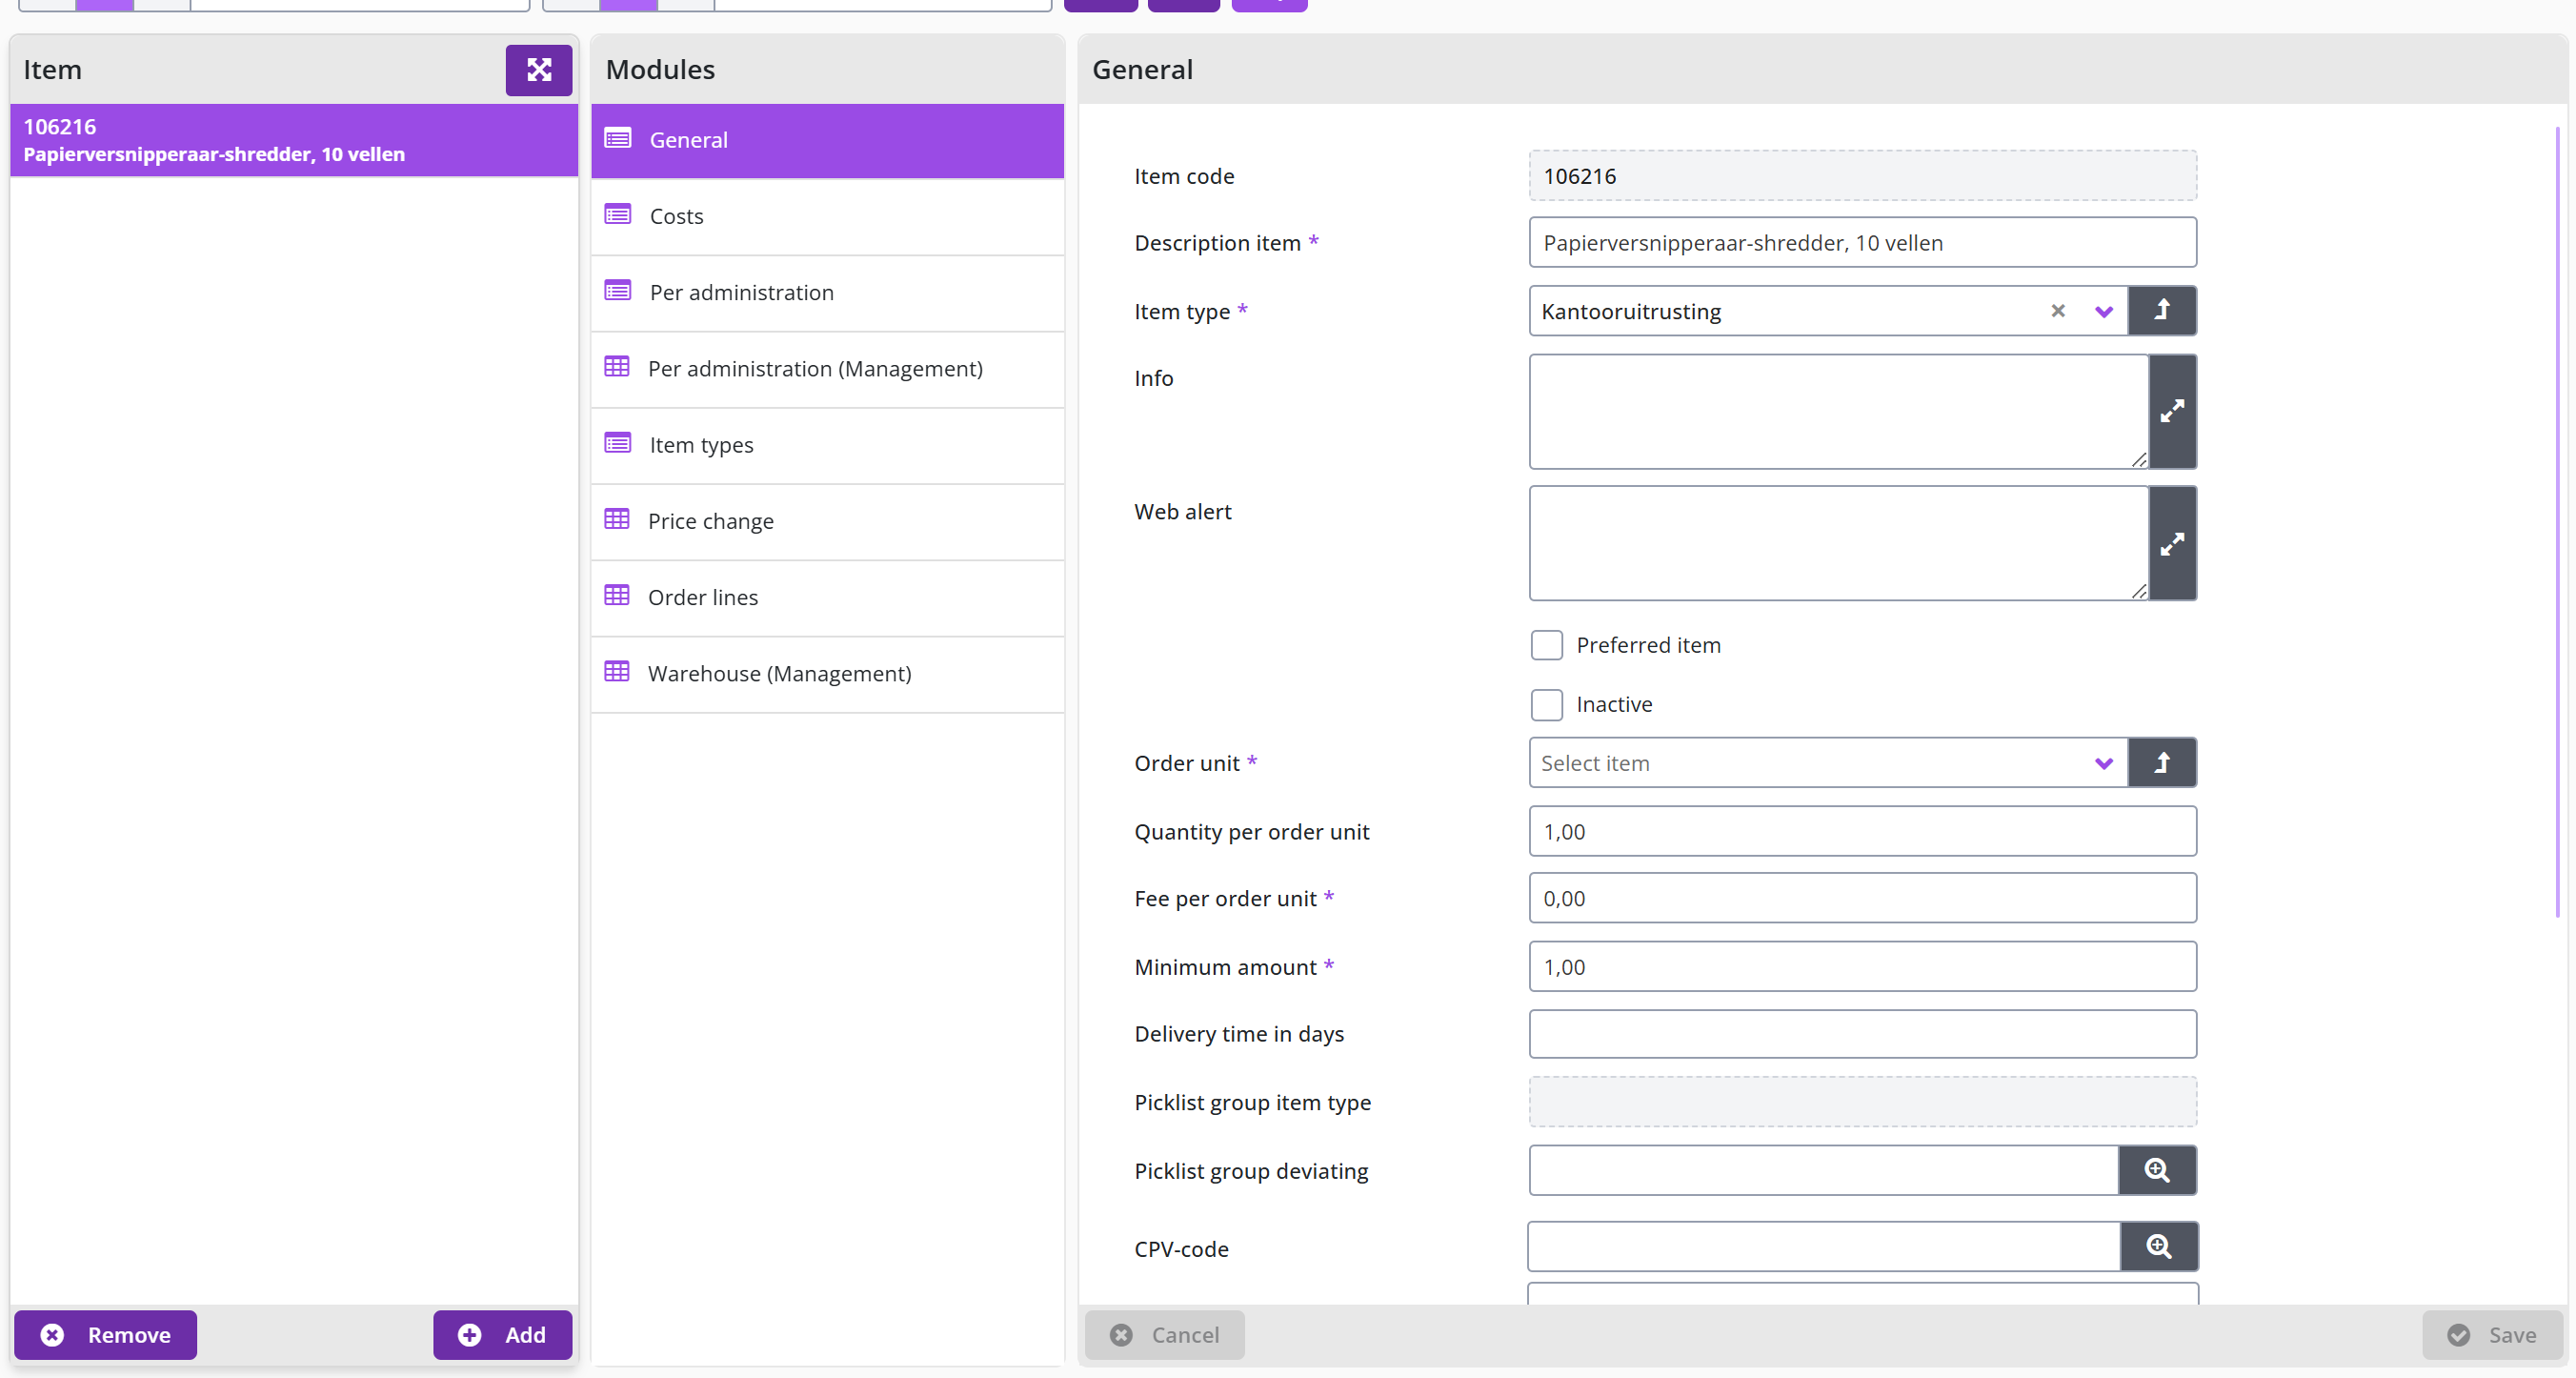
Task: Click the General form vertical scrollbar
Action: click(x=2557, y=520)
